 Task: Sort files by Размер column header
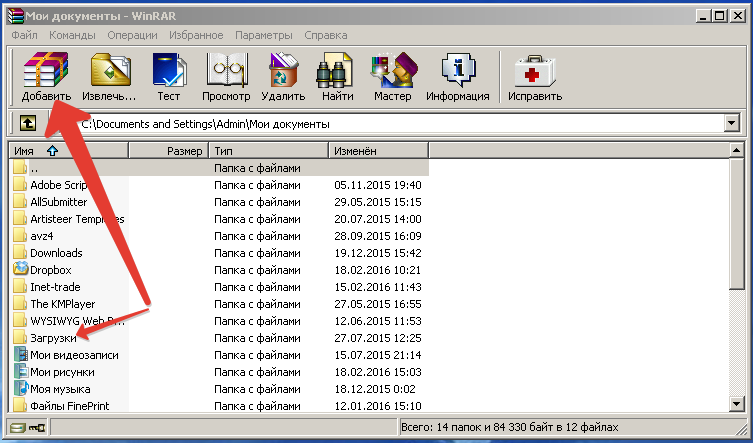(x=170, y=151)
